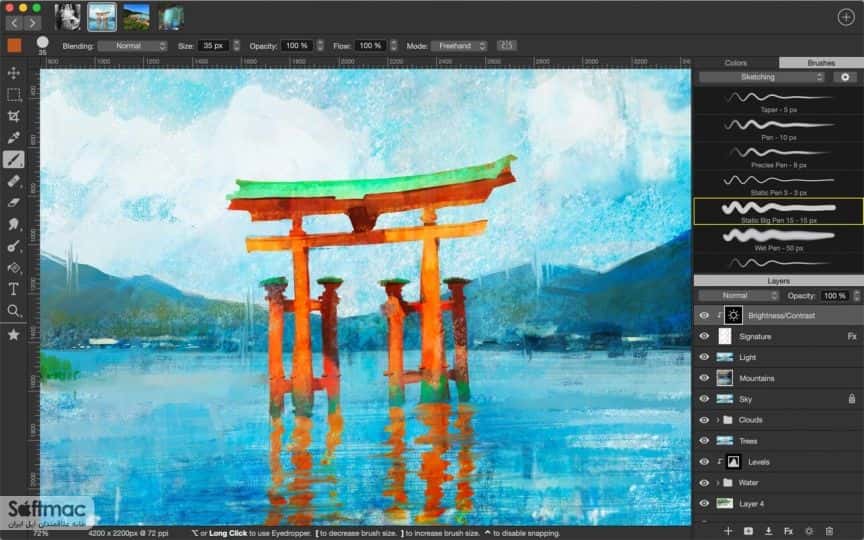Open Fx effects in Layers footer
864x540 pixels.
tap(788, 531)
